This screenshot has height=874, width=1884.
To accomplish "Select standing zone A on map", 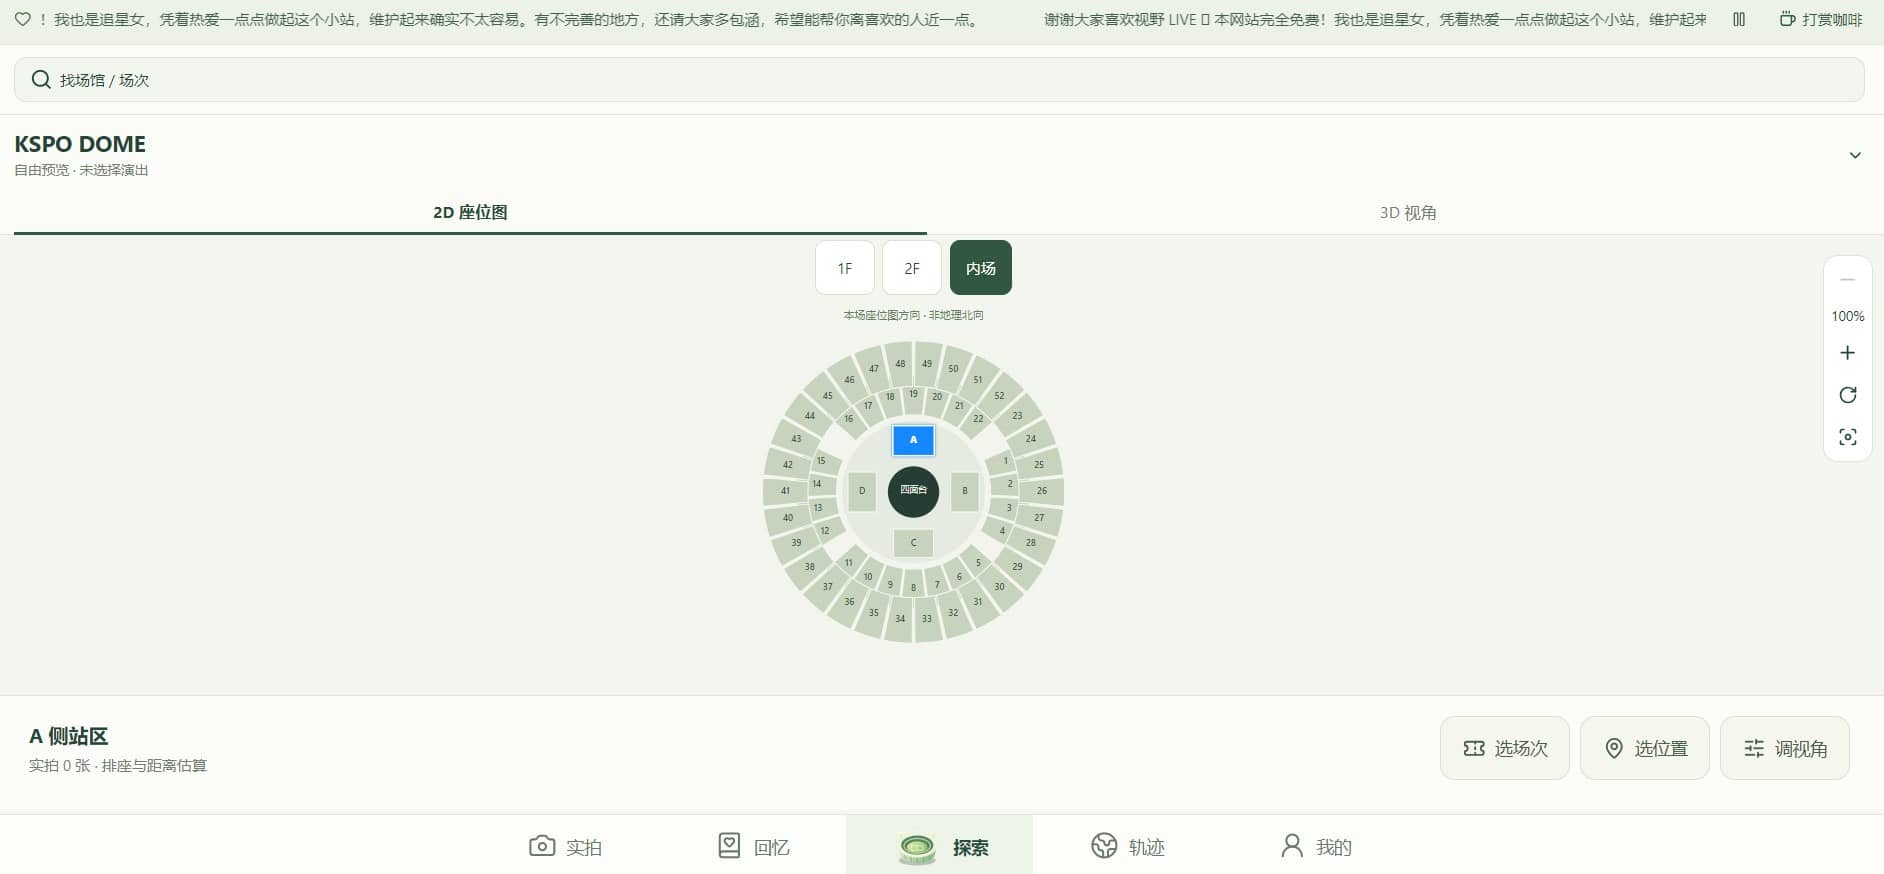I will tap(913, 440).
